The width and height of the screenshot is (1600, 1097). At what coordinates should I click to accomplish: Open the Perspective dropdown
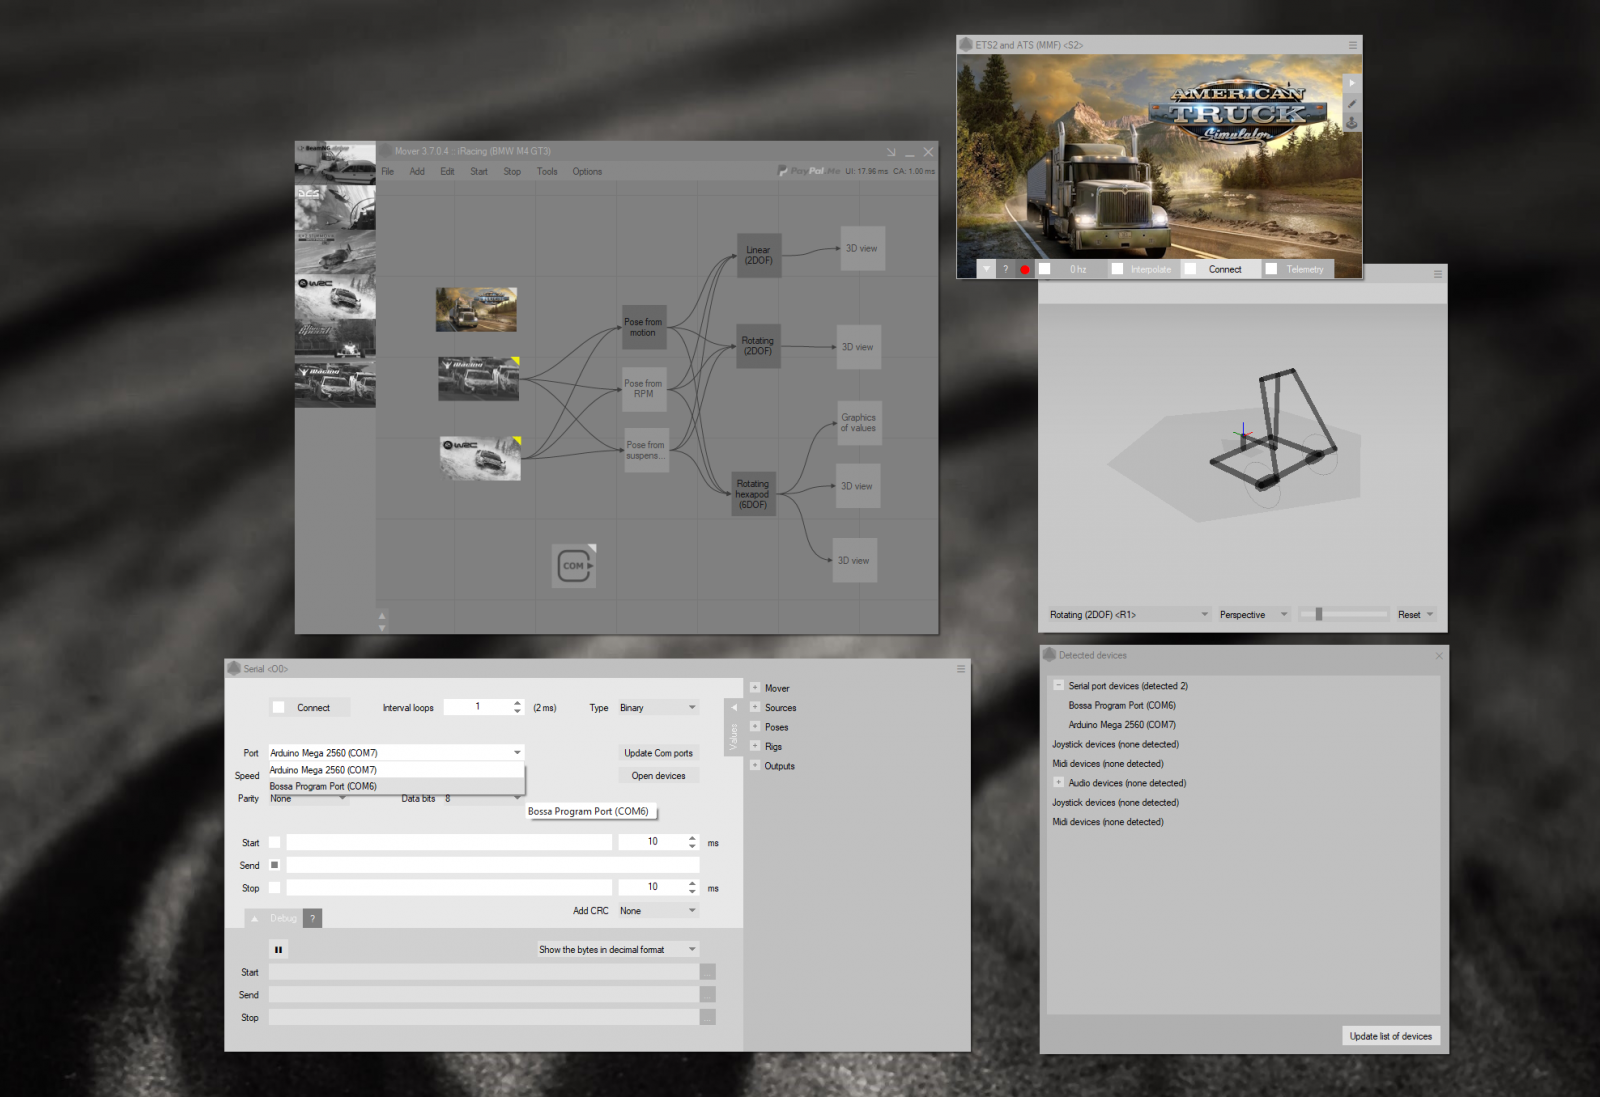pos(1254,615)
